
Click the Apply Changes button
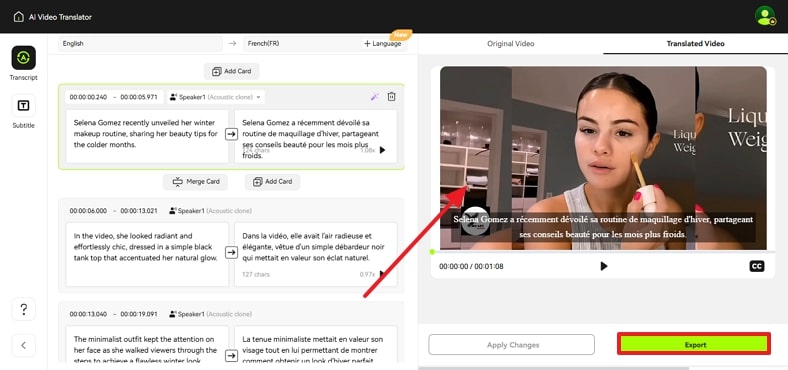click(x=512, y=345)
